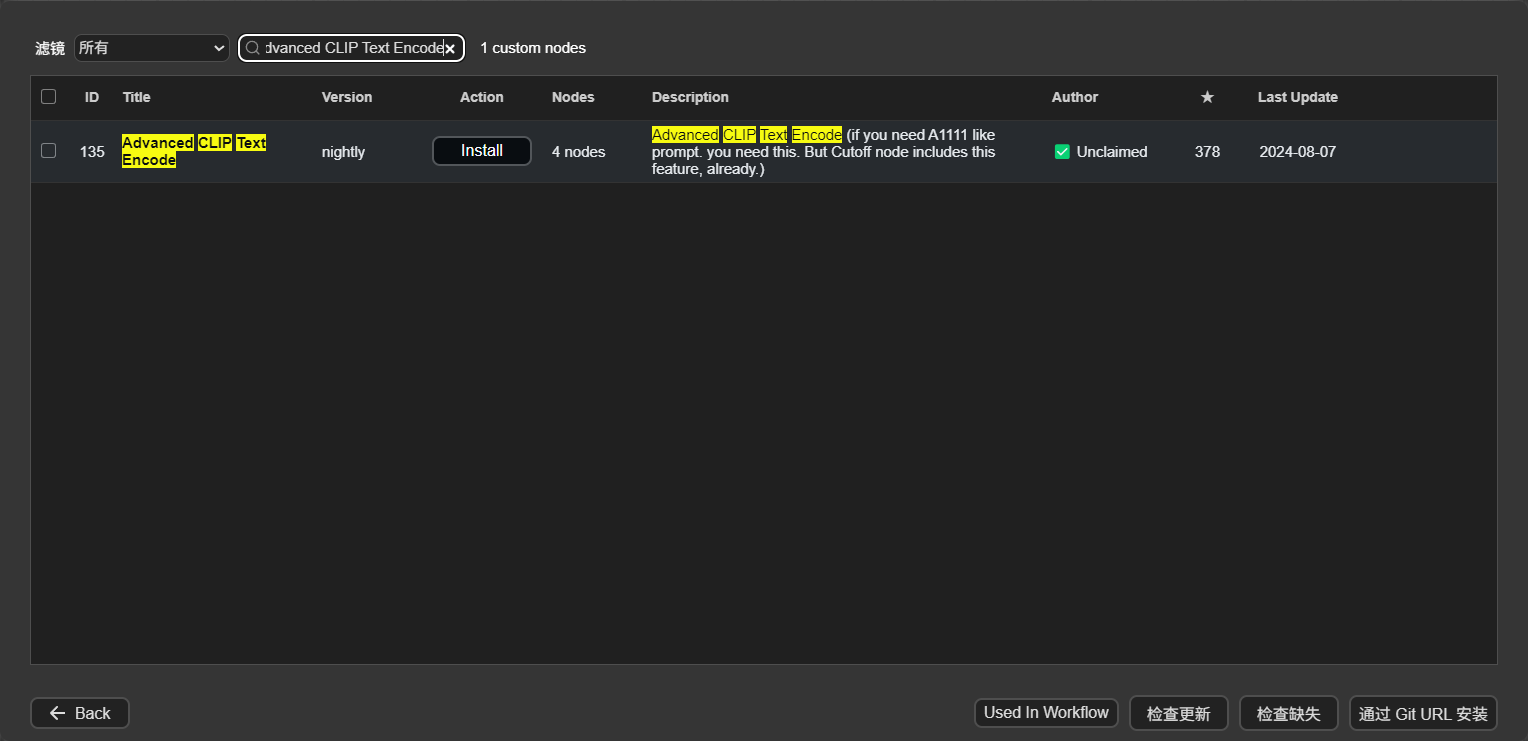The image size is (1528, 741).
Task: Click the description text about A1111 prompt
Action: 824,152
